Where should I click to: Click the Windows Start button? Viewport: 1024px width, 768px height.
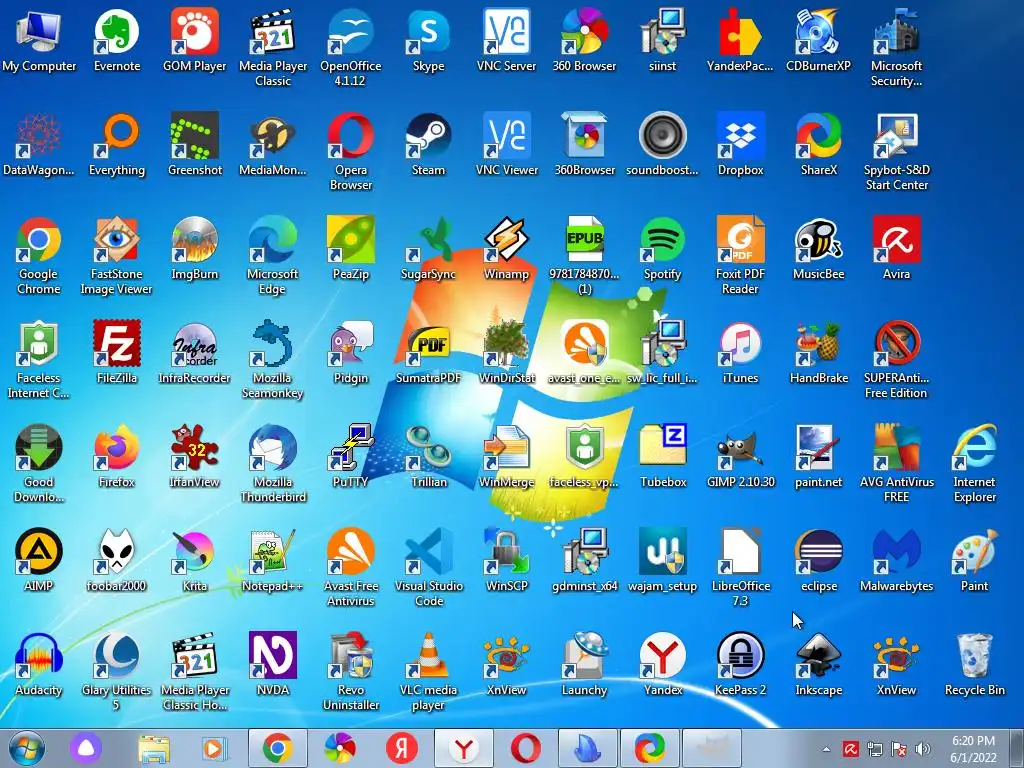pyautogui.click(x=27, y=748)
